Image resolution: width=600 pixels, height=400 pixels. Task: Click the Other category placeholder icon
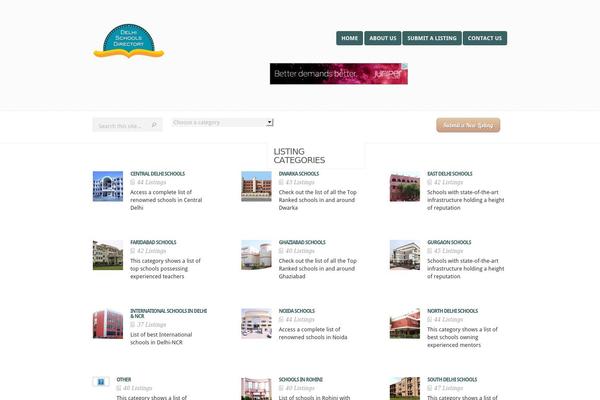(x=101, y=382)
